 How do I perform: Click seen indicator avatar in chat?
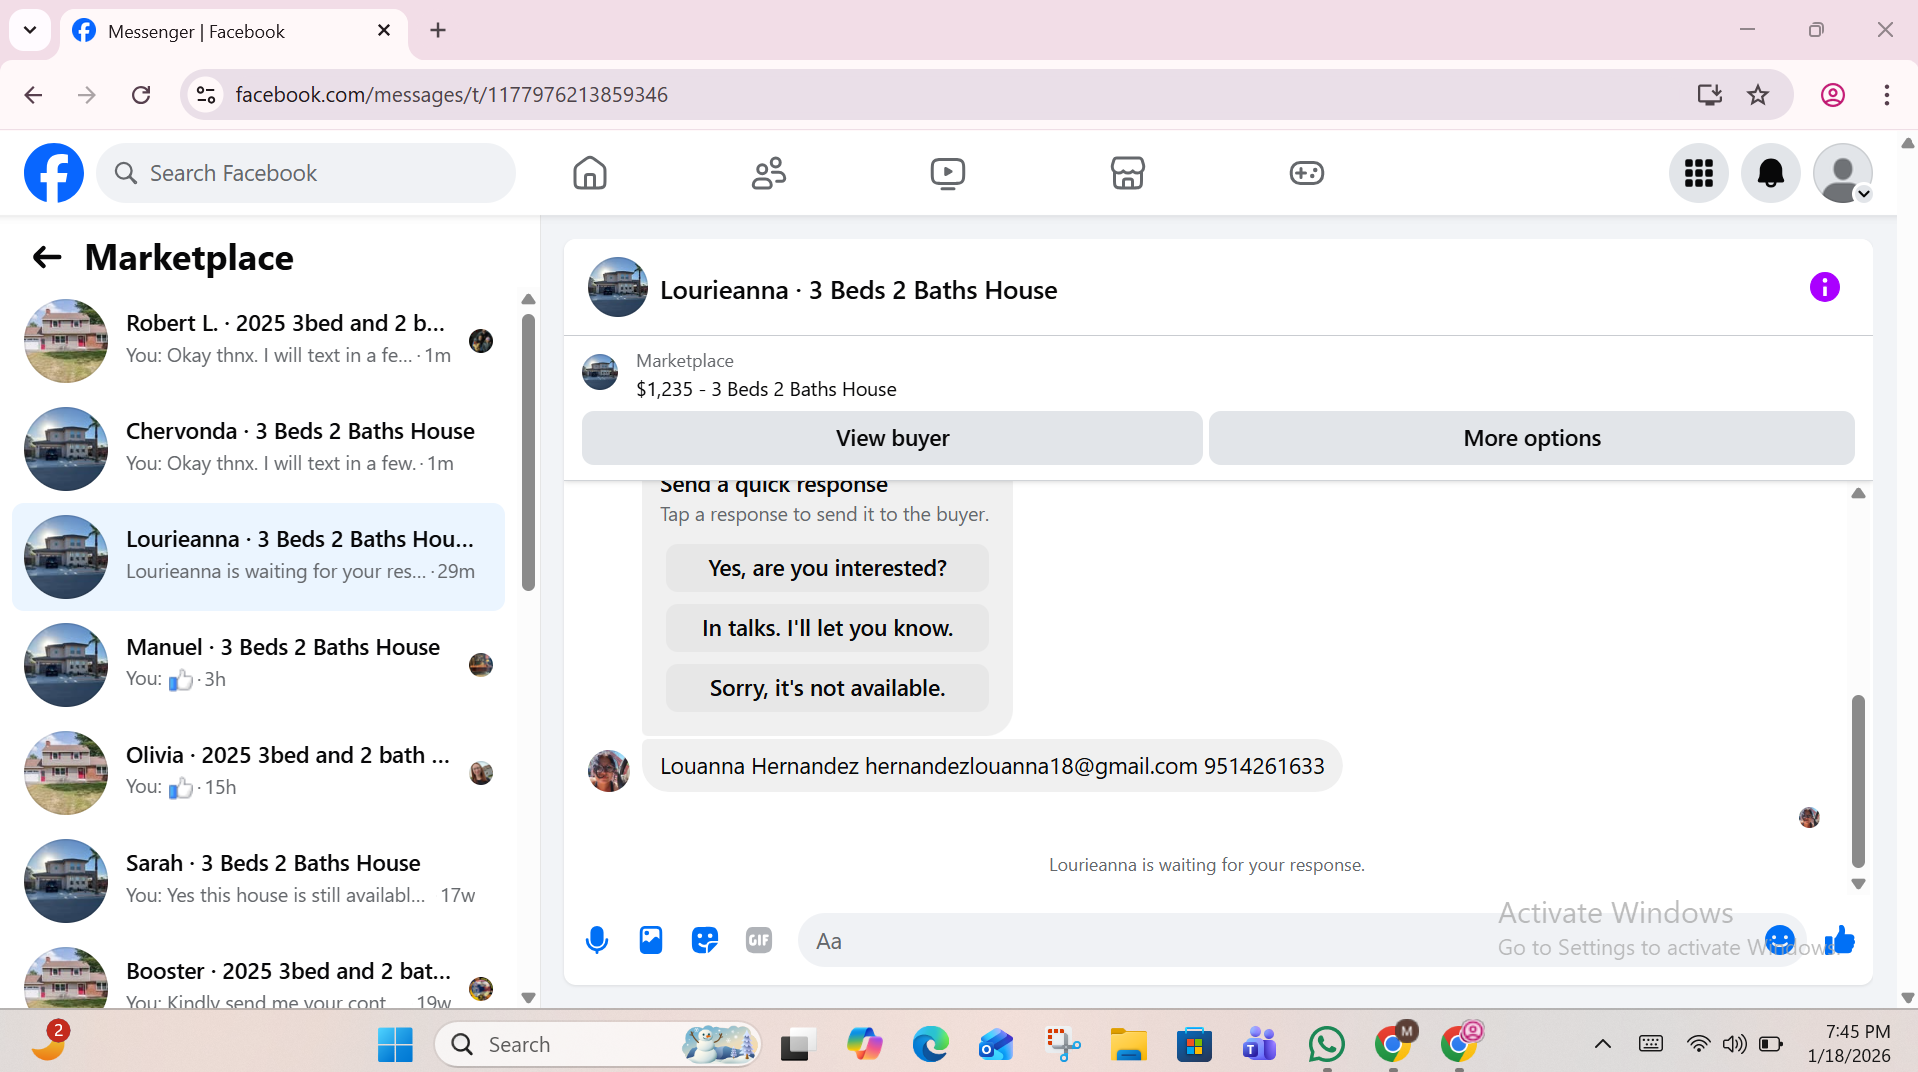click(x=1809, y=818)
